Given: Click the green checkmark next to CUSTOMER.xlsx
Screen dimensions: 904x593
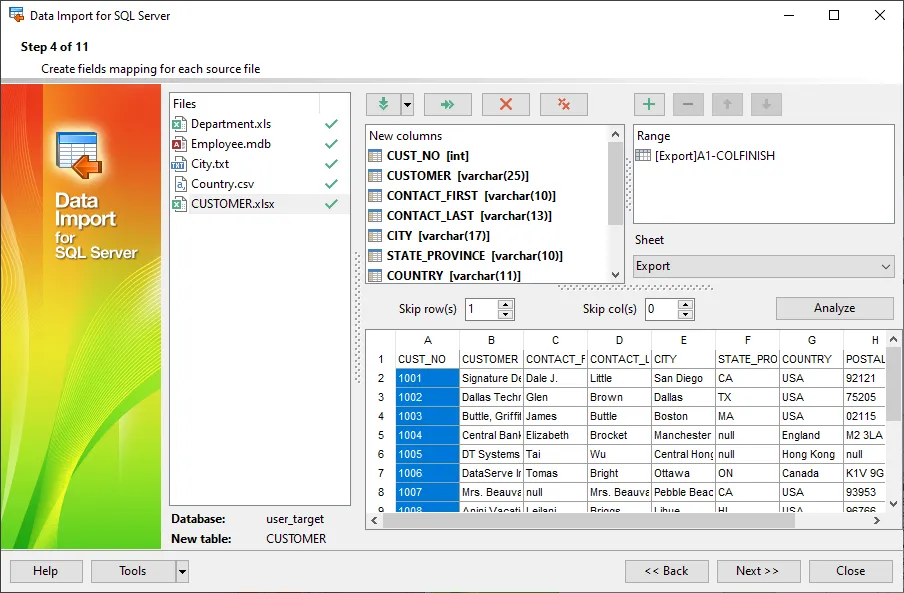Looking at the screenshot, I should click(331, 204).
